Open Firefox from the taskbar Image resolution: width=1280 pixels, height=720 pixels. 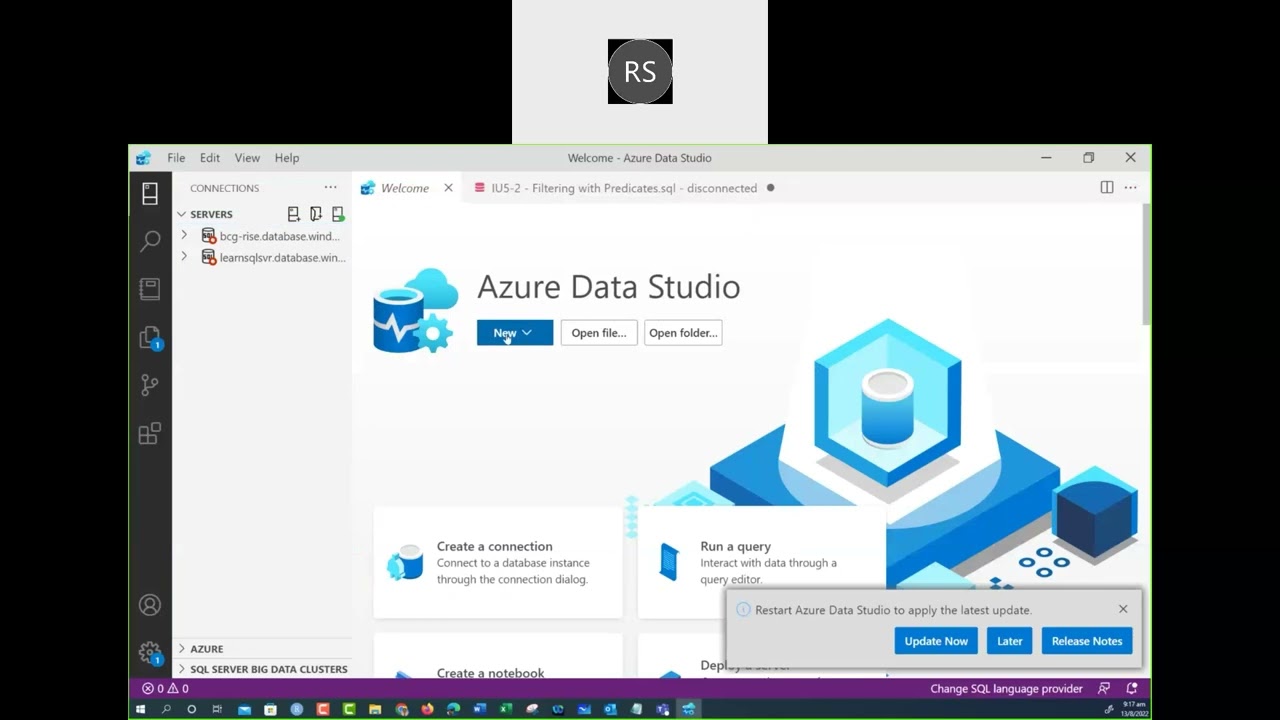[x=428, y=709]
